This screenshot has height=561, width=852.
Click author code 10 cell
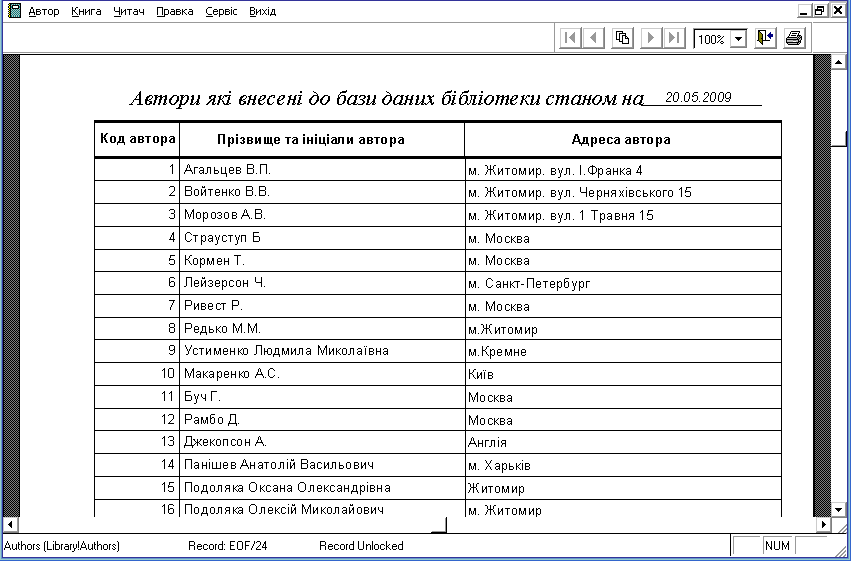coord(137,373)
